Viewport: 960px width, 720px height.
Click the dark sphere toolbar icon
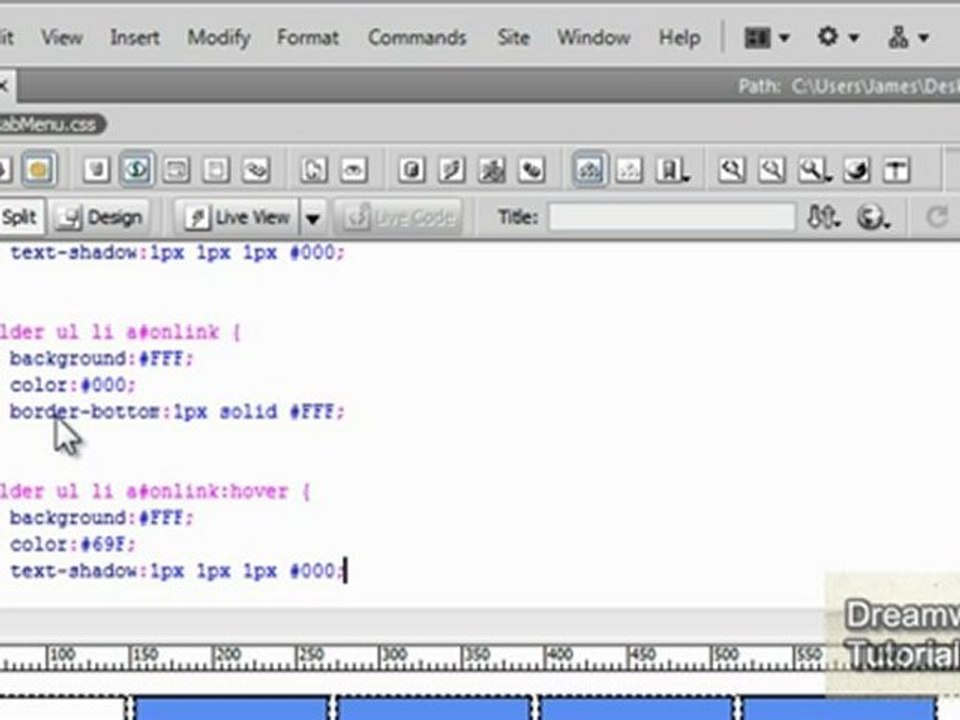coord(857,170)
